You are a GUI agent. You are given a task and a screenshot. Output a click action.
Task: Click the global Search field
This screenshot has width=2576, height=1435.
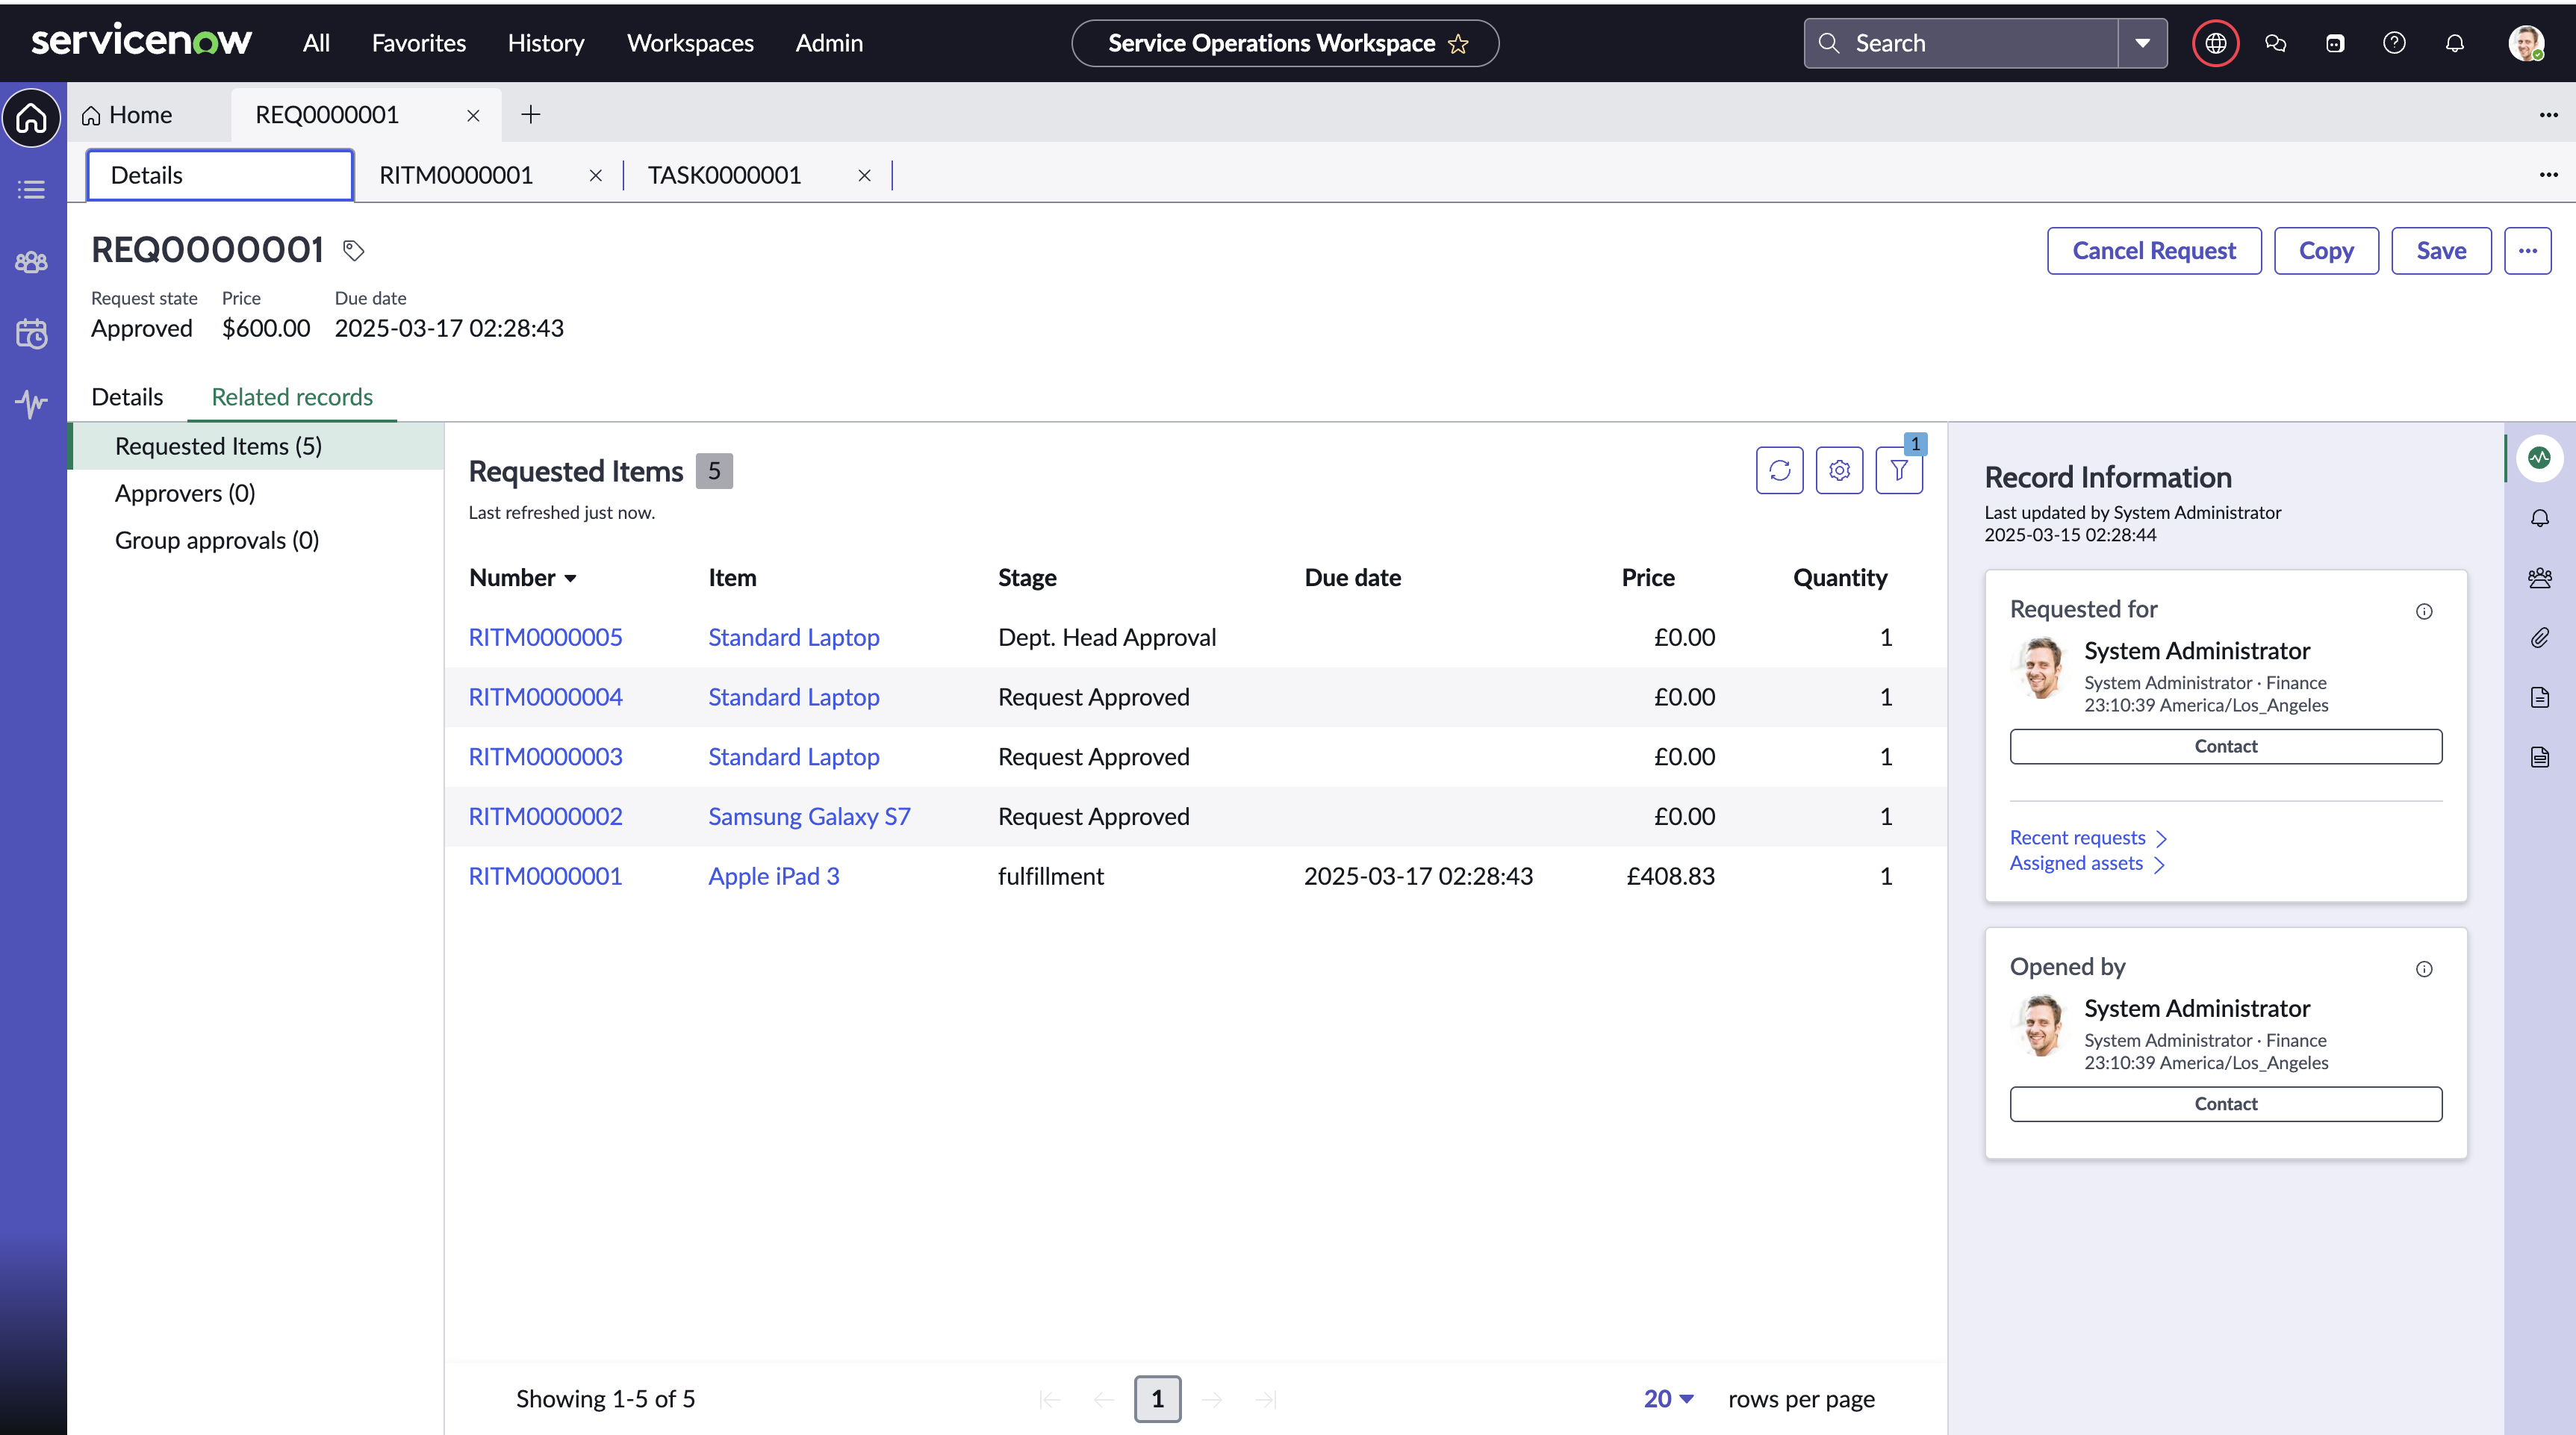(x=1961, y=43)
